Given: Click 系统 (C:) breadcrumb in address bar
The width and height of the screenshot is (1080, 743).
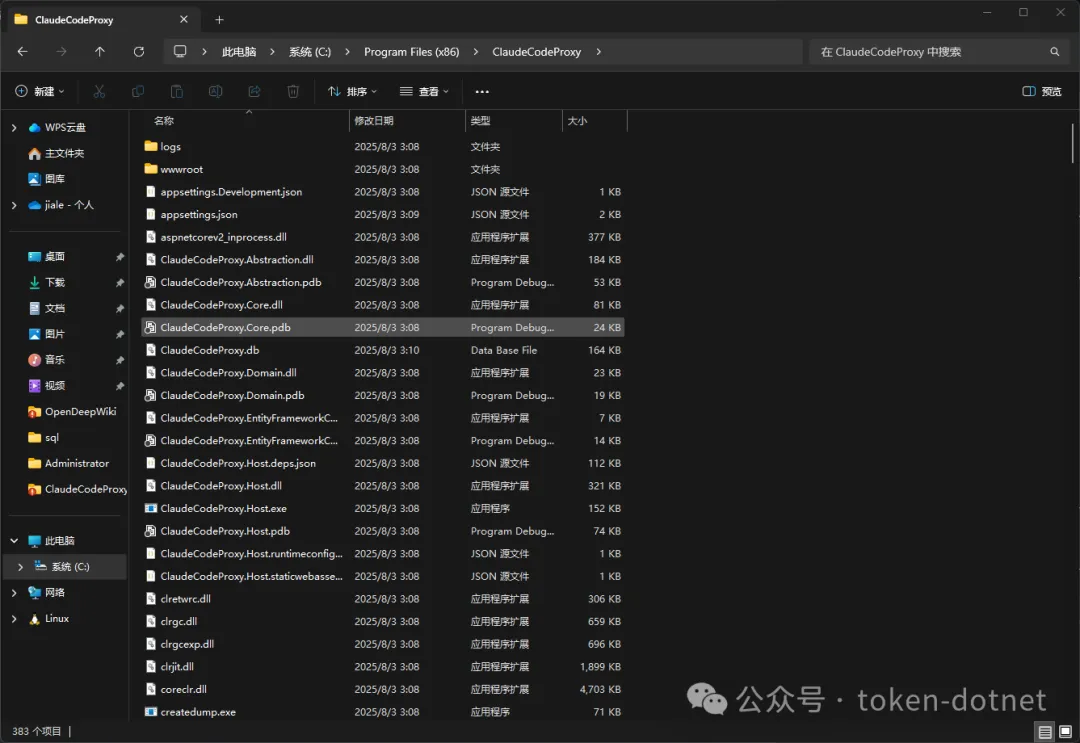Looking at the screenshot, I should point(310,52).
